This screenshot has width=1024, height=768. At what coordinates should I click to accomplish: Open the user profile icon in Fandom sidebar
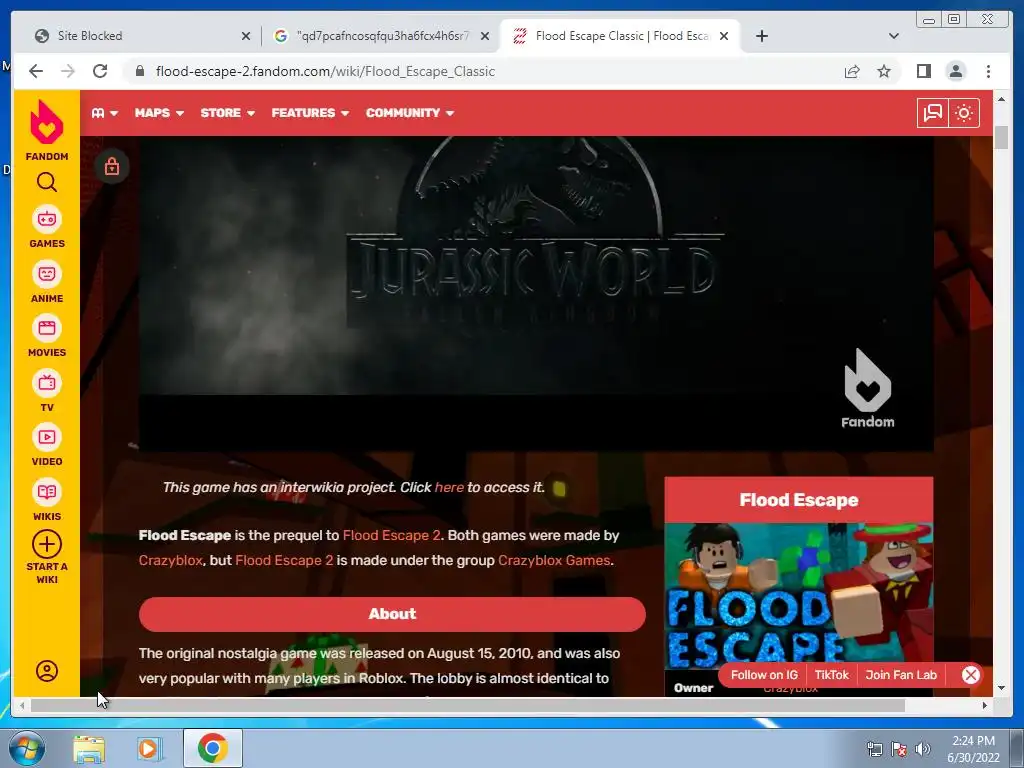pyautogui.click(x=46, y=671)
